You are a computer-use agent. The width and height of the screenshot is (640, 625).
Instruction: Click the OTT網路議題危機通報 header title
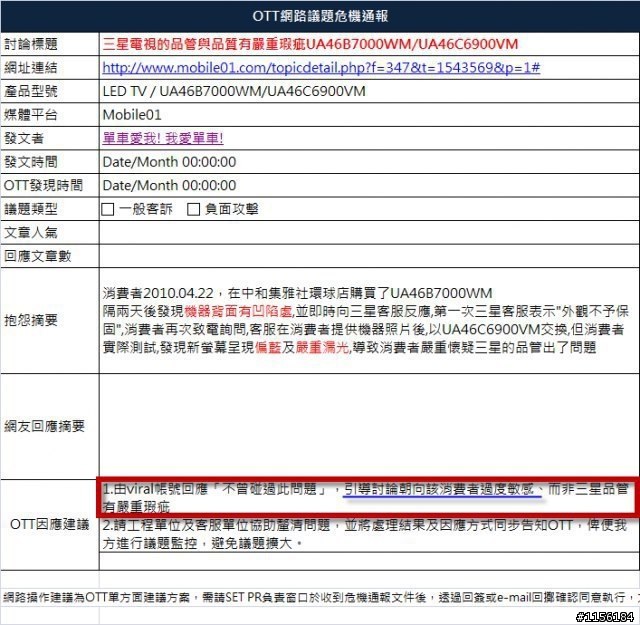point(320,16)
